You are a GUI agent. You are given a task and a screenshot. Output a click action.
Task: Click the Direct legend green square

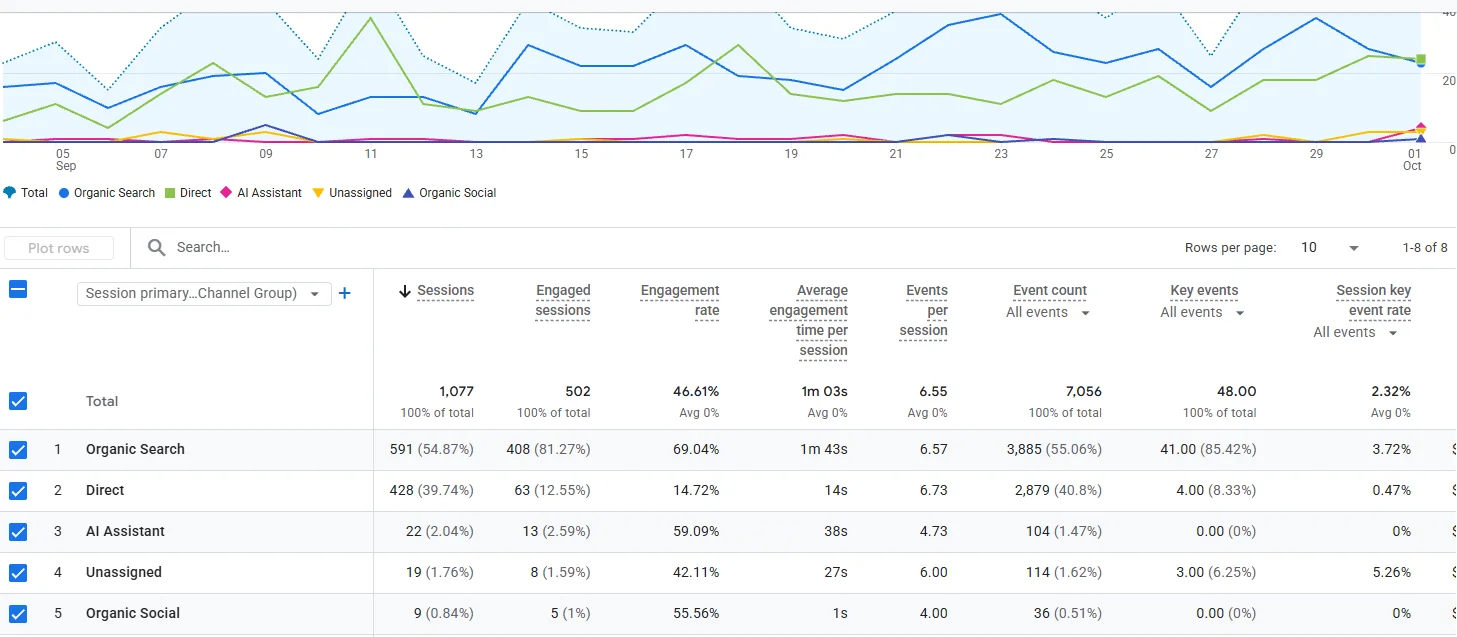tap(170, 193)
